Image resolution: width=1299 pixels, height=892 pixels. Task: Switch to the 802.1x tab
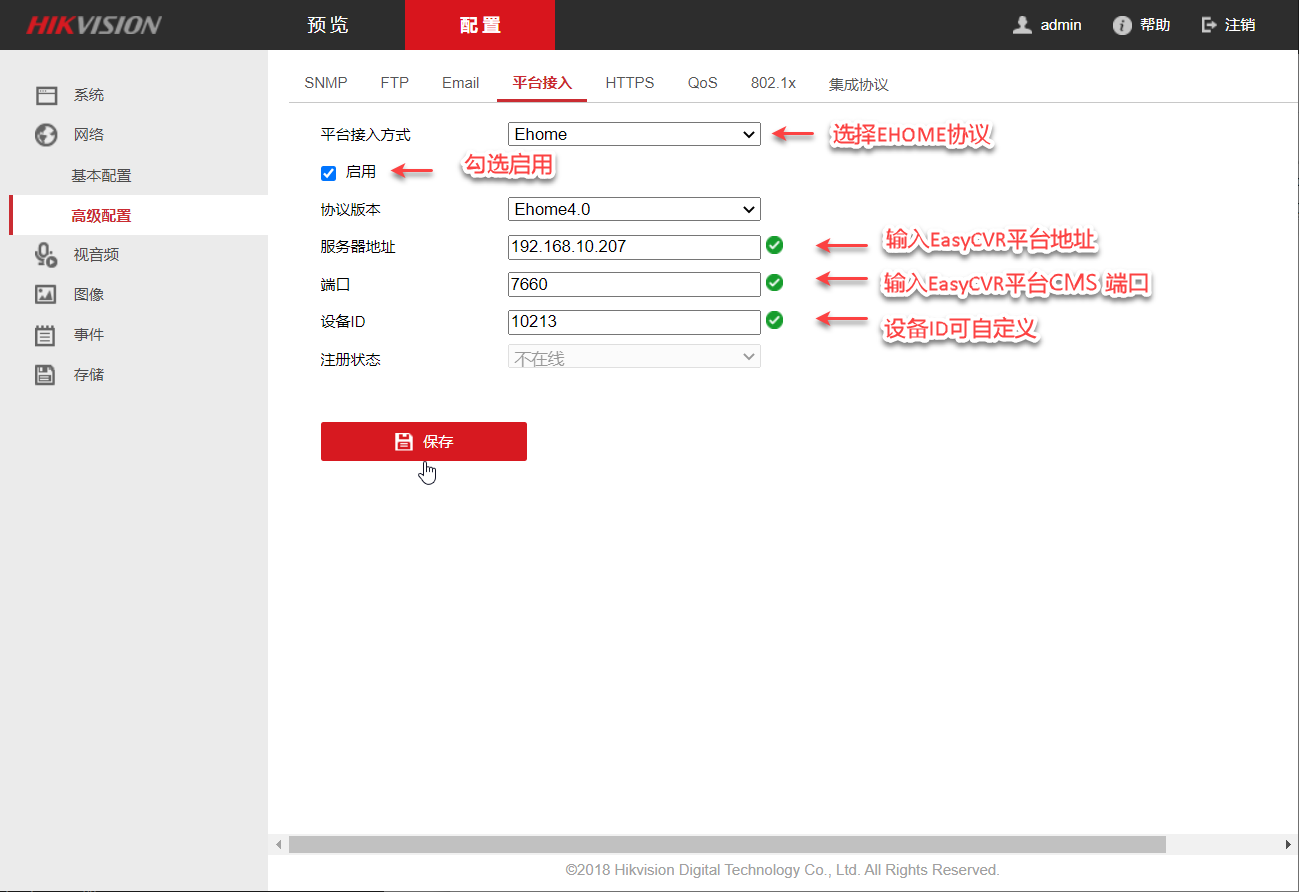pyautogui.click(x=773, y=83)
